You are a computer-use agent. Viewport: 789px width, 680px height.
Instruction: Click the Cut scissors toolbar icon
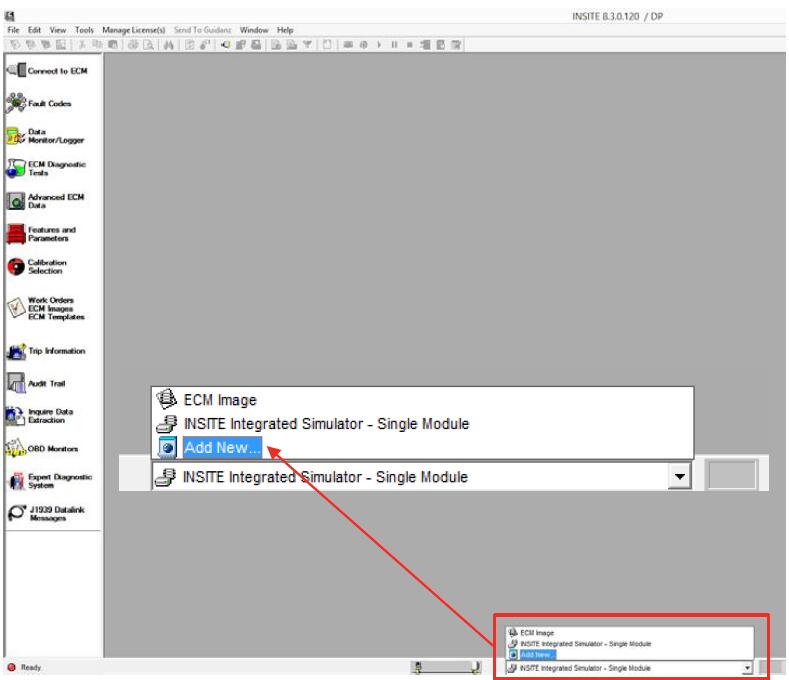pos(82,45)
